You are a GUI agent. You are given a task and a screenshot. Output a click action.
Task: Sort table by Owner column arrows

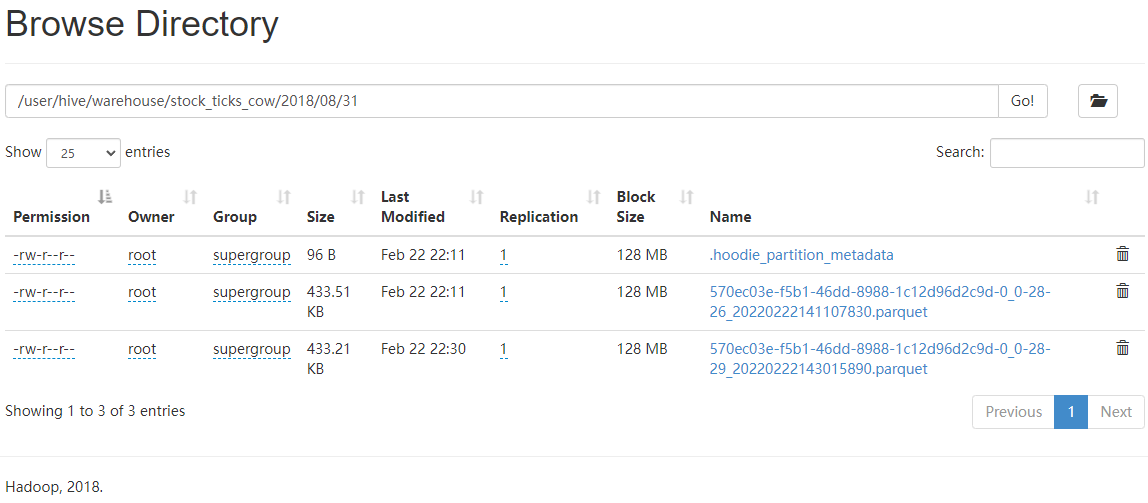click(190, 196)
